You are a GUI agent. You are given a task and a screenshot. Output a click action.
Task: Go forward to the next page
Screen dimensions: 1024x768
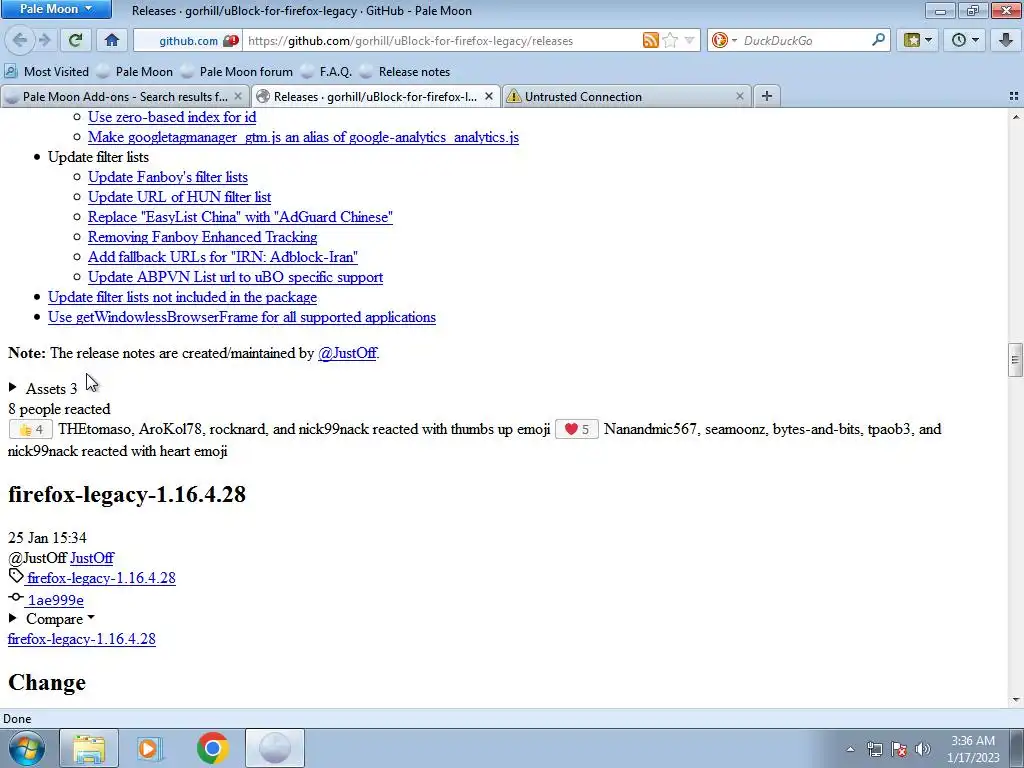[x=45, y=40]
